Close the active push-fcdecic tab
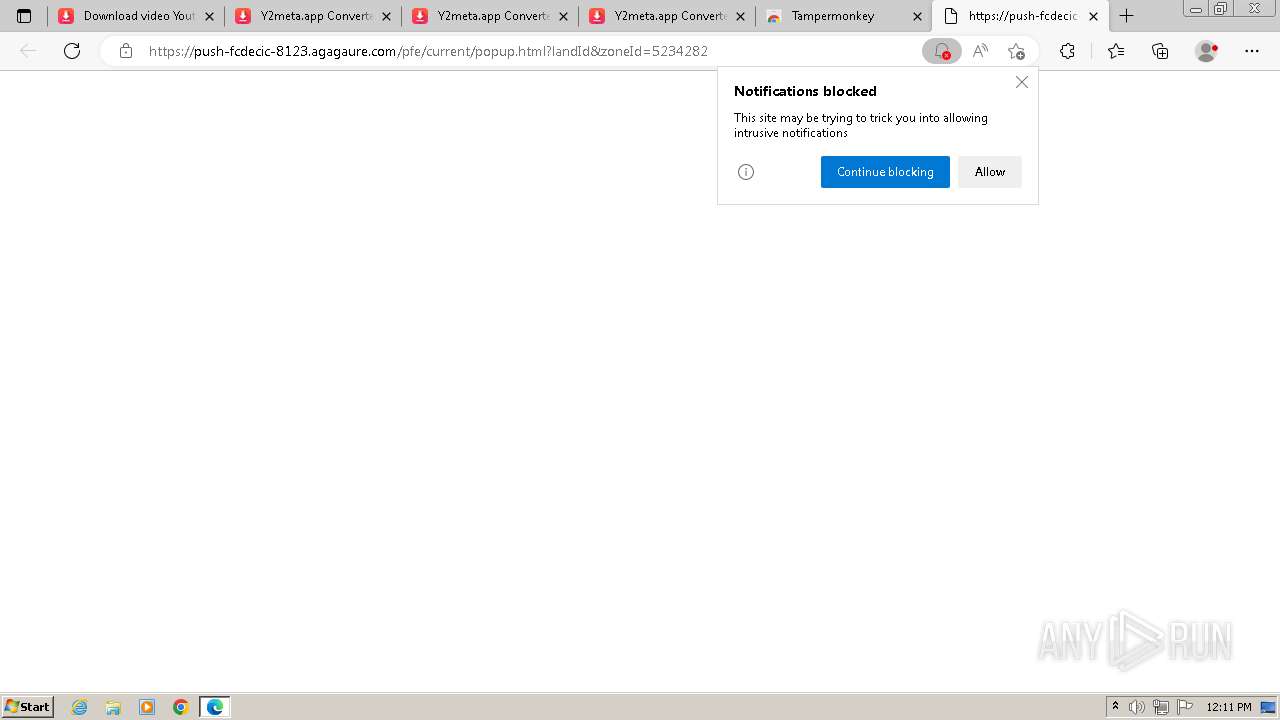The image size is (1280, 720). tap(1093, 16)
